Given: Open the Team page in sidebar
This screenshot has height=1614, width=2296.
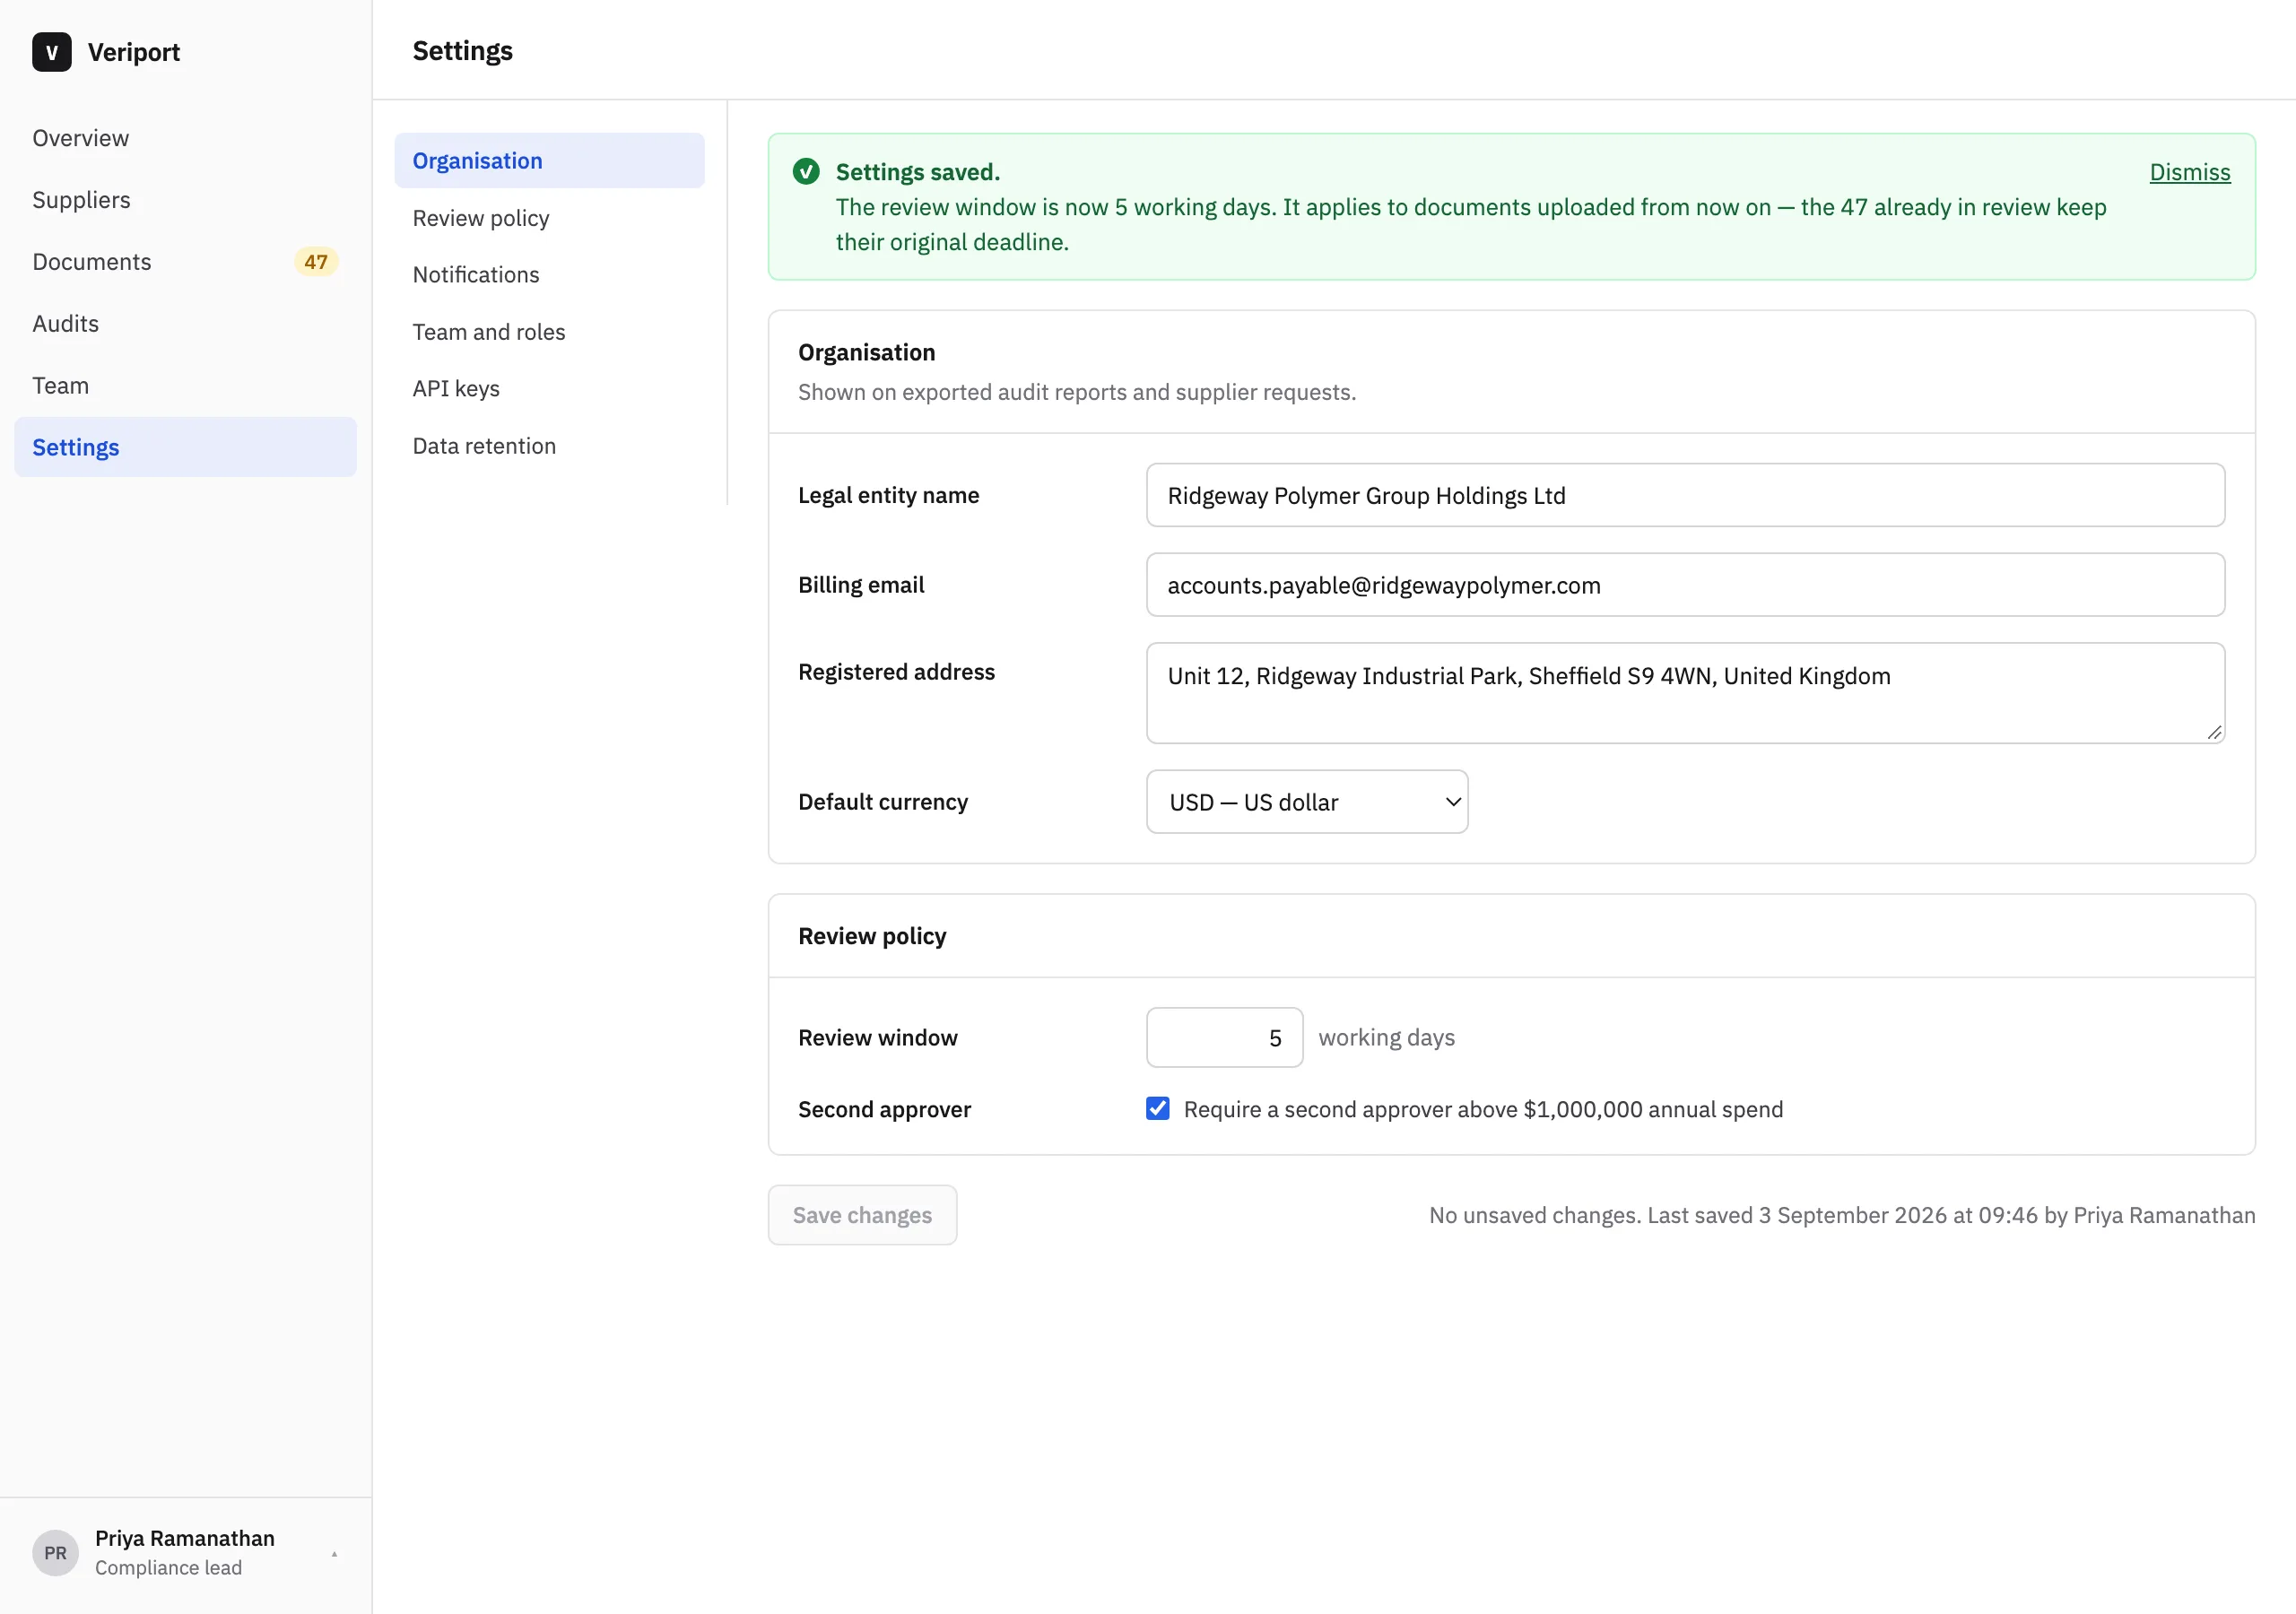Looking at the screenshot, I should (x=185, y=386).
